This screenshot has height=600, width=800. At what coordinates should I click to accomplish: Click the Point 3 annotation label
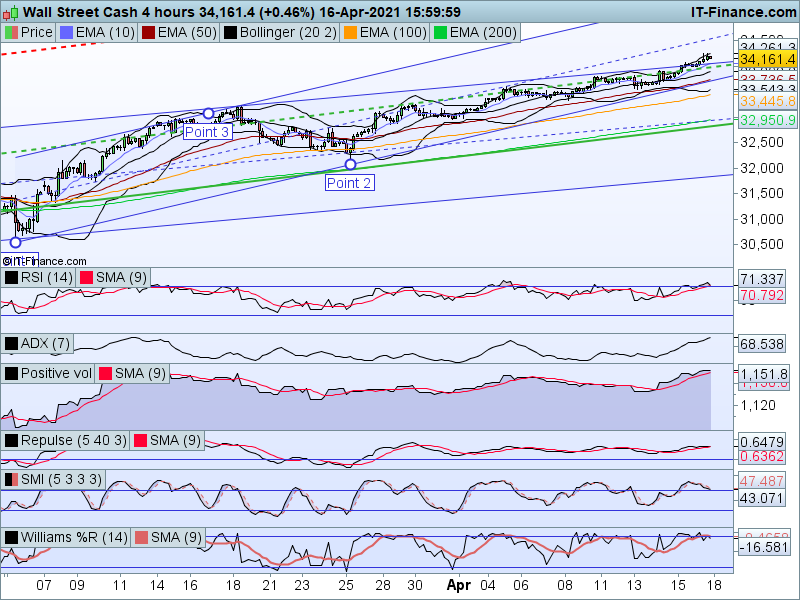point(207,132)
